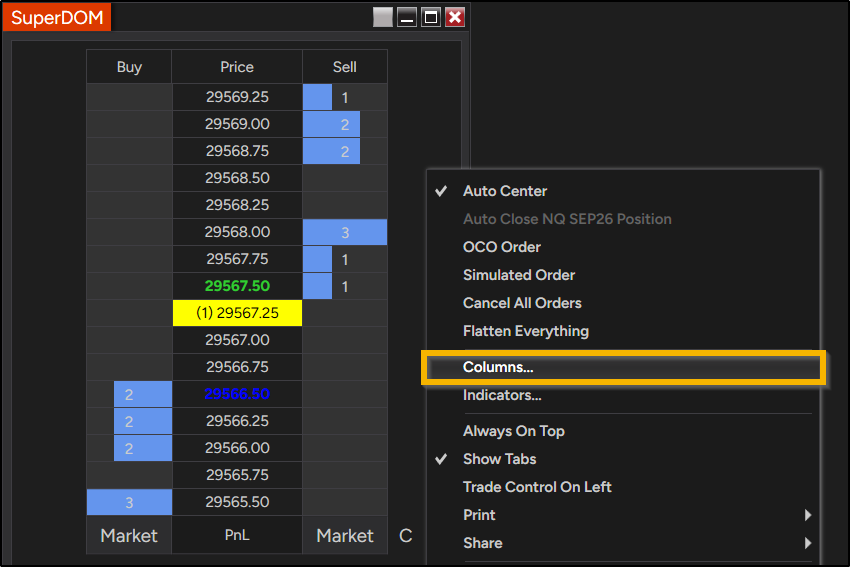Click price 29568.00 in the ladder
The image size is (850, 567).
click(x=237, y=232)
